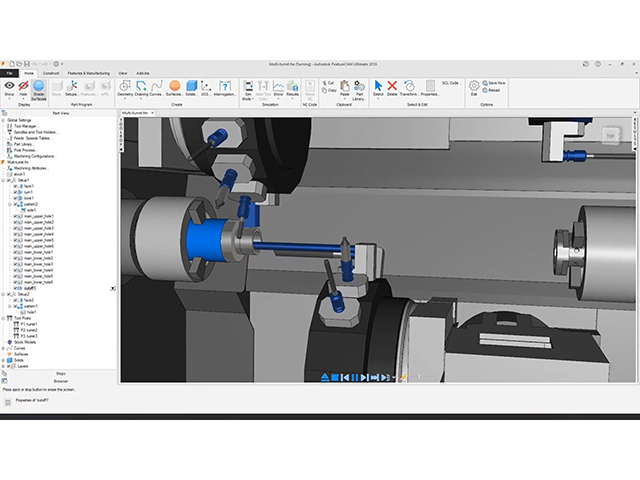Expand the Layers tree node
Screen dimensions: 640x480
pyautogui.click(x=5, y=366)
